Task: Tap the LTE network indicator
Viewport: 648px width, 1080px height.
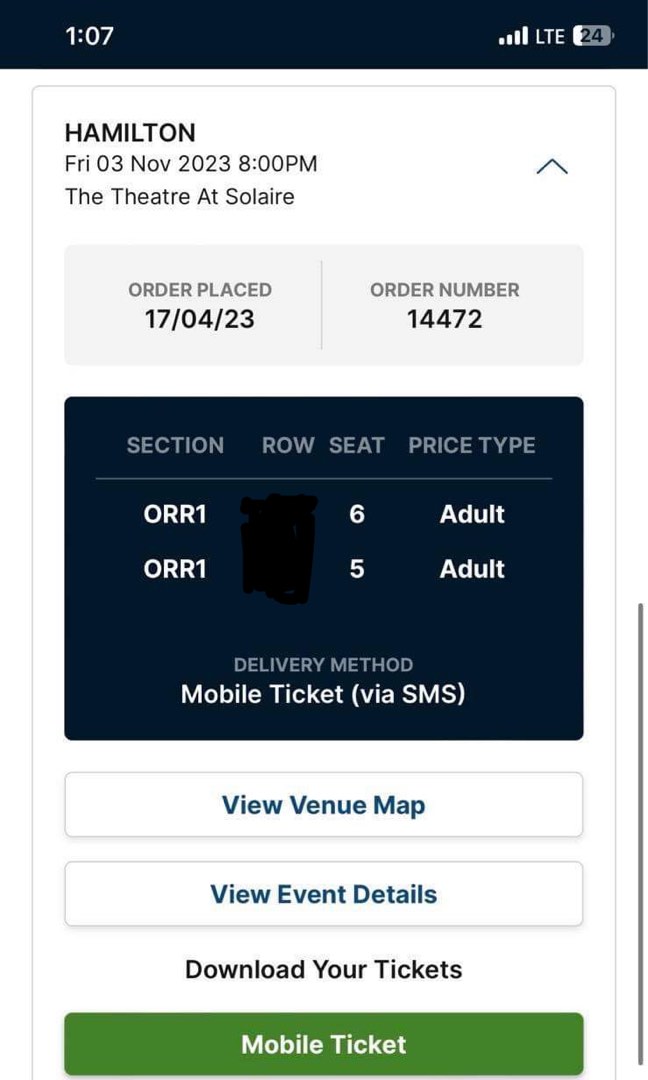Action: pyautogui.click(x=548, y=35)
